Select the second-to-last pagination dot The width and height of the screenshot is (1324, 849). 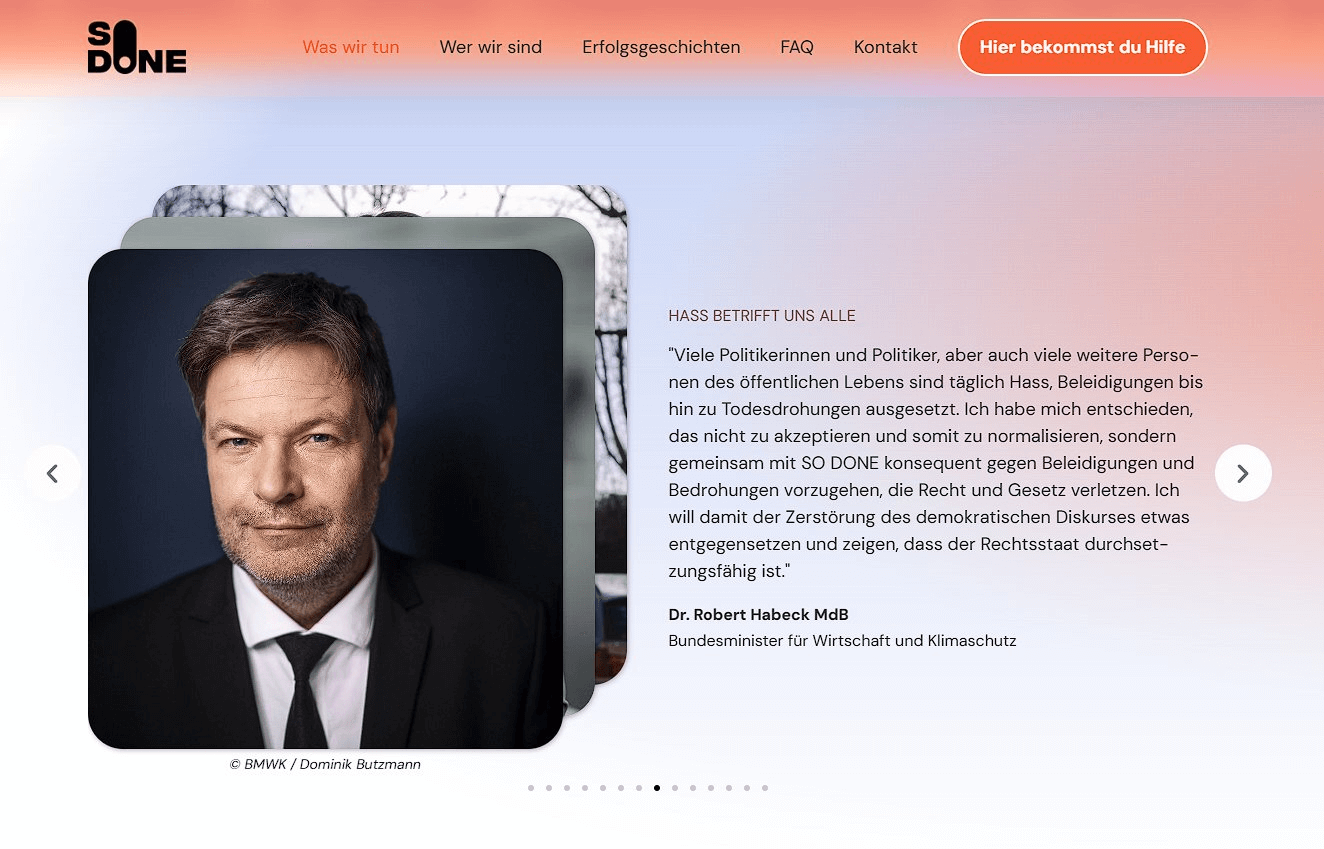point(747,788)
